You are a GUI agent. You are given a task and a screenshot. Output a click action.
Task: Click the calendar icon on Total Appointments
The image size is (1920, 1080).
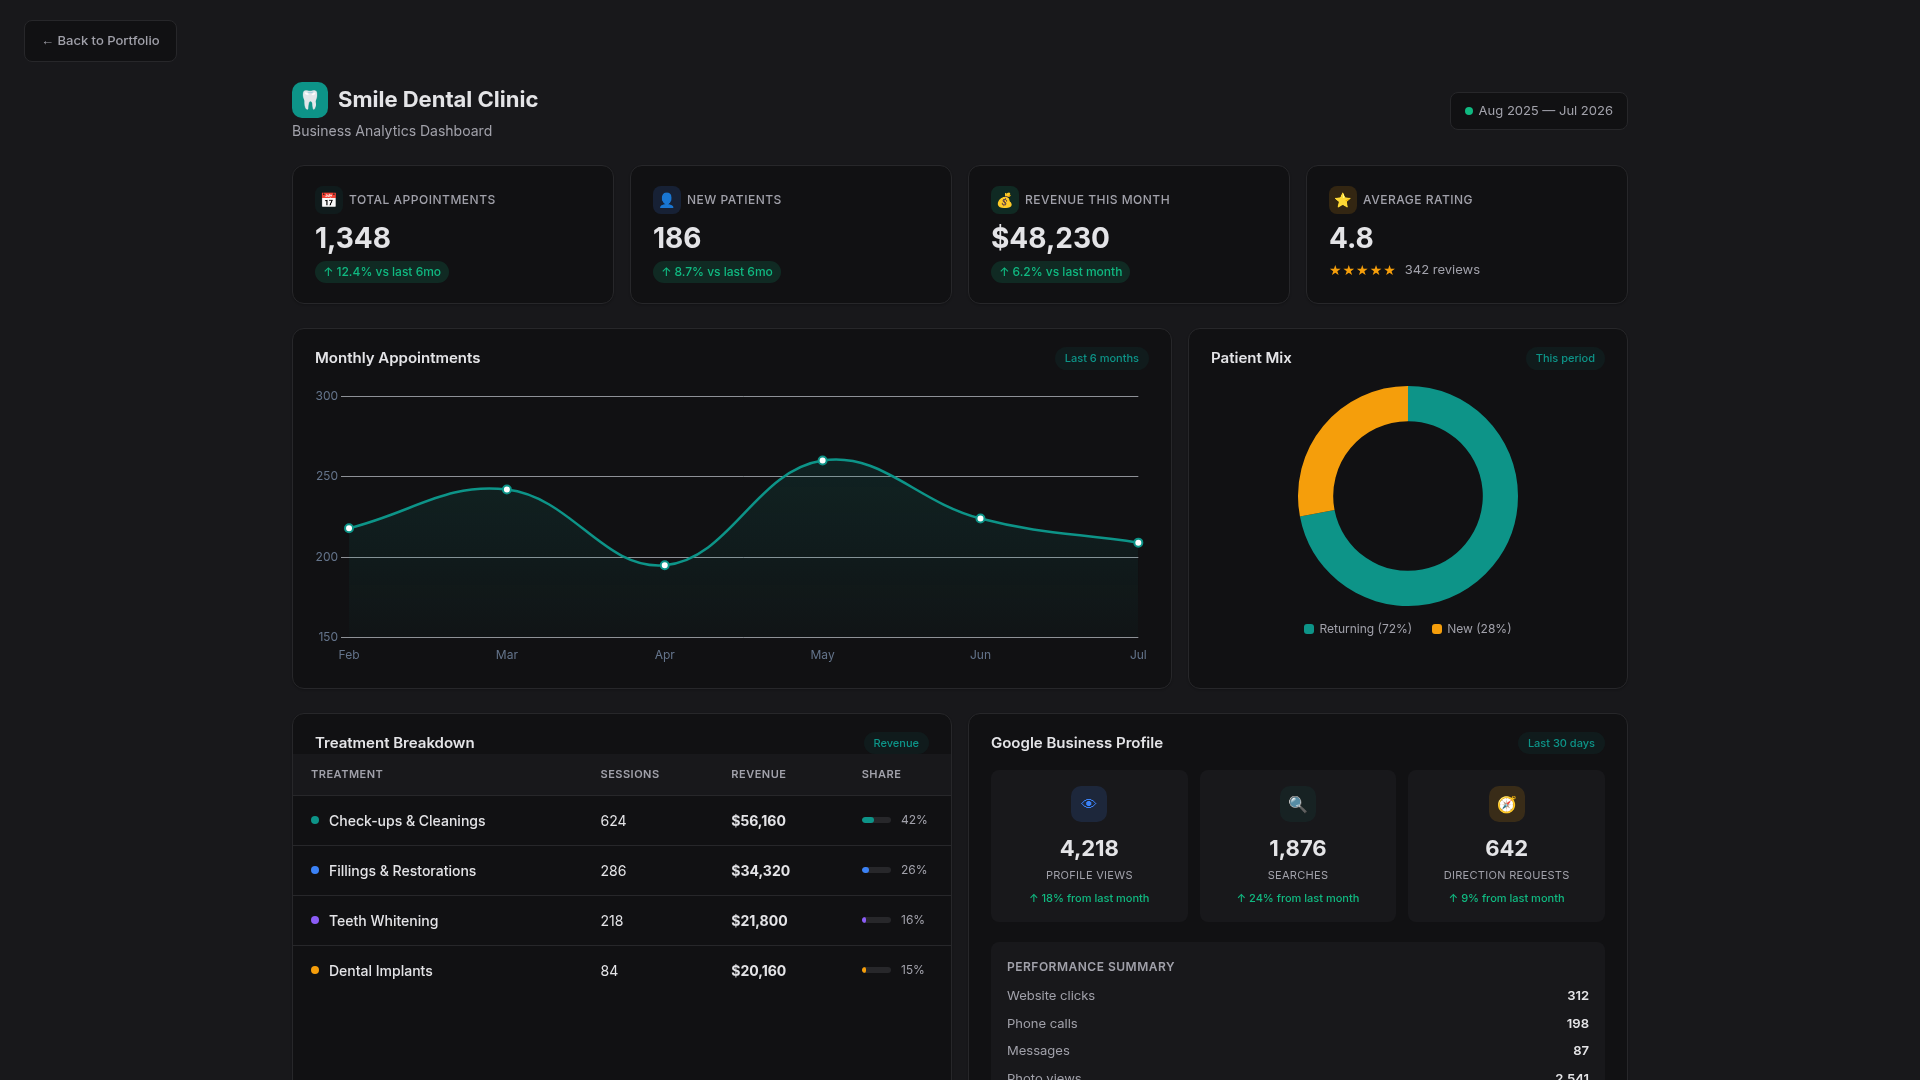(x=329, y=200)
